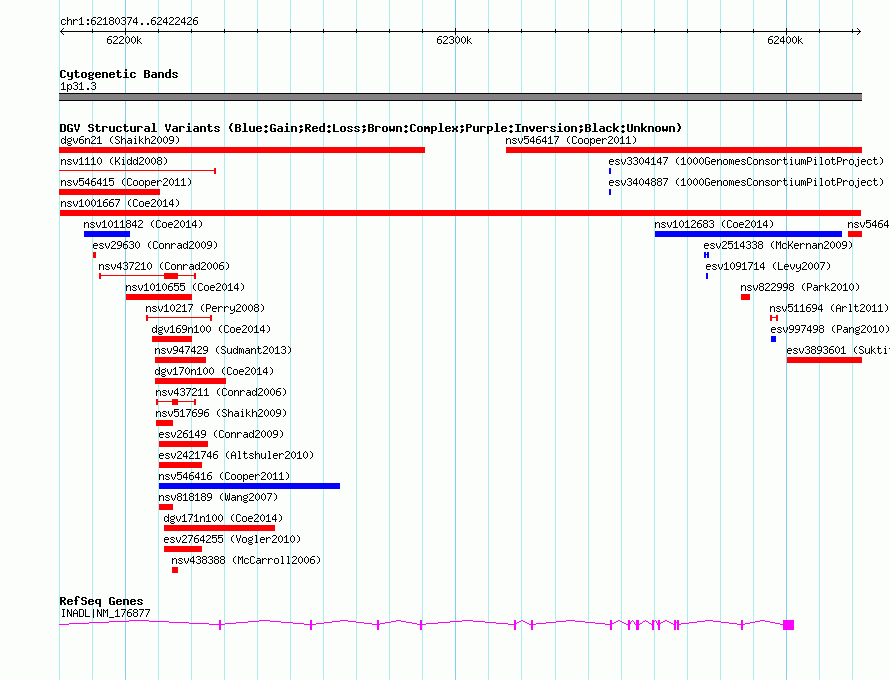Viewport: 890px width, 680px height.
Task: Click esv3404887 1000 Genomes variant label
Action: click(x=746, y=182)
